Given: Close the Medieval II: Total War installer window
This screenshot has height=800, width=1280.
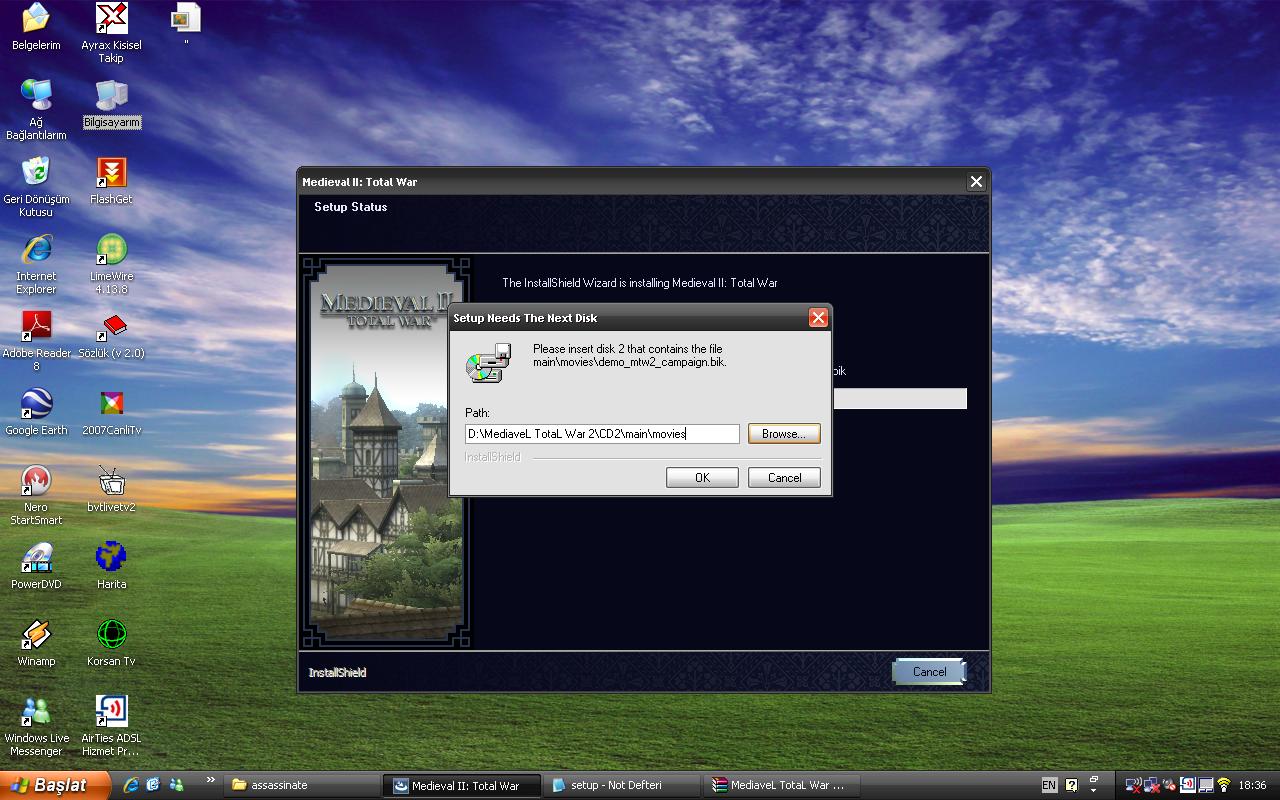Looking at the screenshot, I should coord(976,182).
